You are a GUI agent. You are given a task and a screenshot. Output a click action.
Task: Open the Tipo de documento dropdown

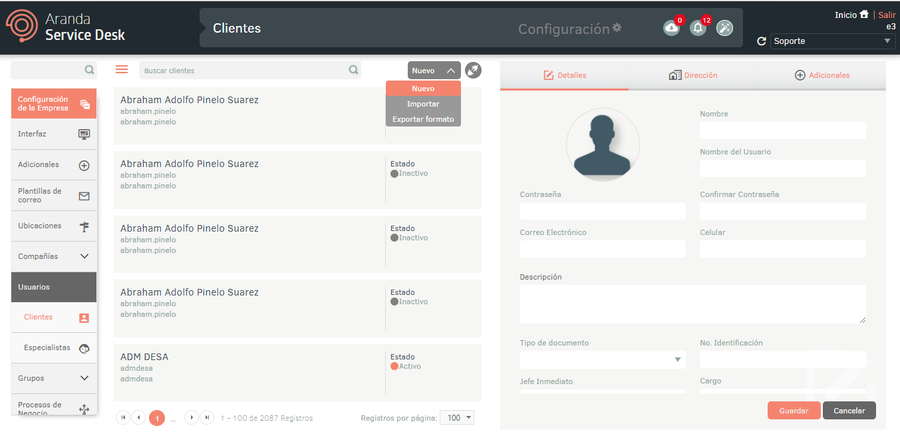click(602, 359)
